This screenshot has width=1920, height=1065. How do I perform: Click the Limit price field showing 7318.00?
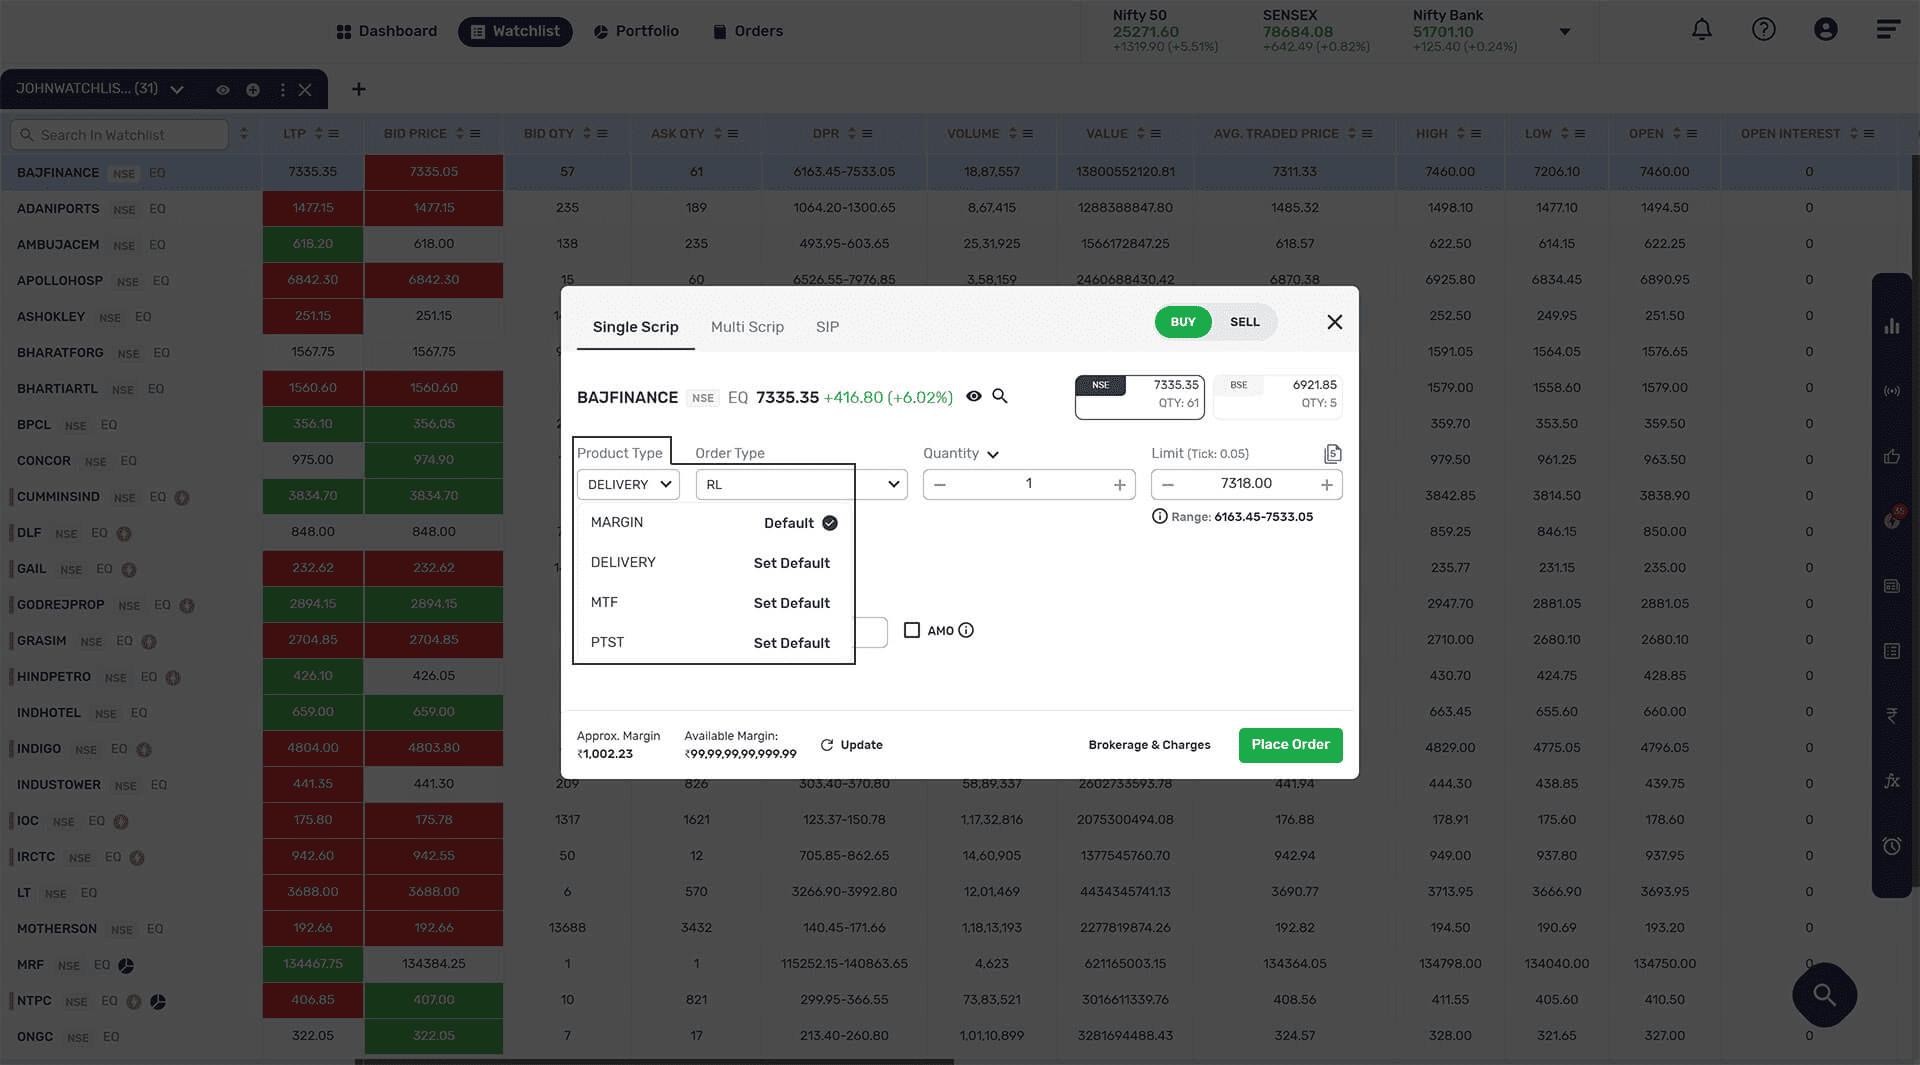(x=1246, y=484)
